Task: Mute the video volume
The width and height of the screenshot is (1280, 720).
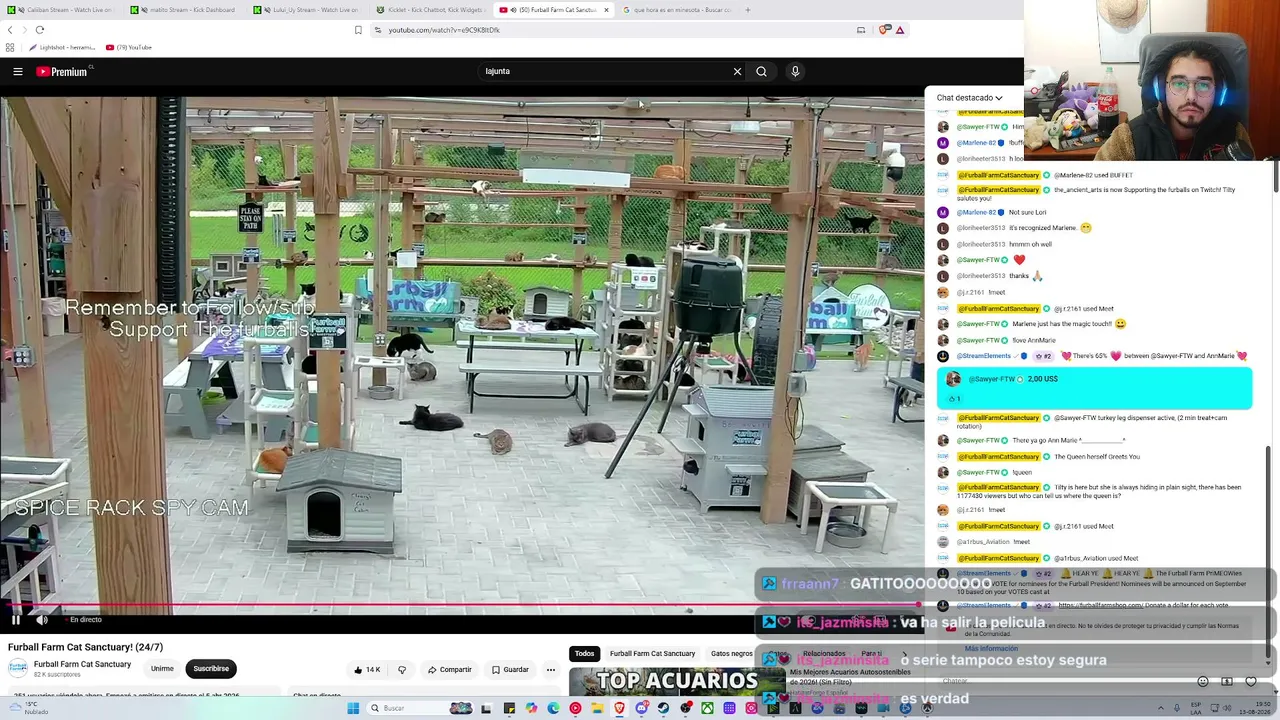Action: [42, 620]
